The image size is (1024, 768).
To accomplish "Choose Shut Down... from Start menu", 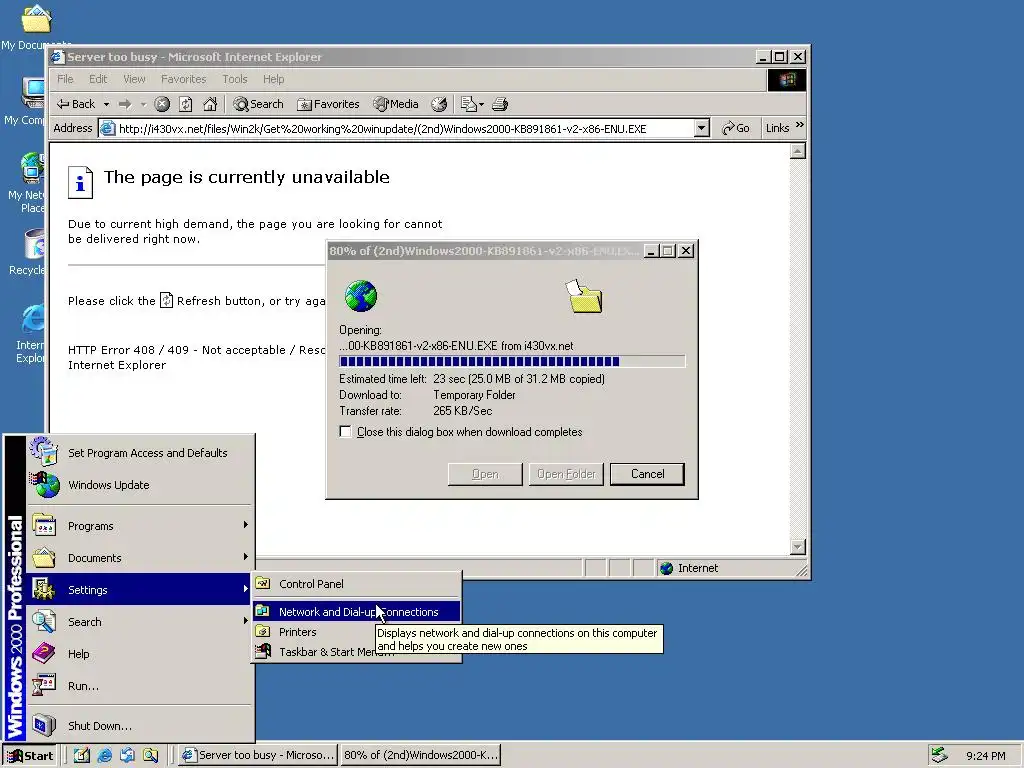I will coord(140,726).
